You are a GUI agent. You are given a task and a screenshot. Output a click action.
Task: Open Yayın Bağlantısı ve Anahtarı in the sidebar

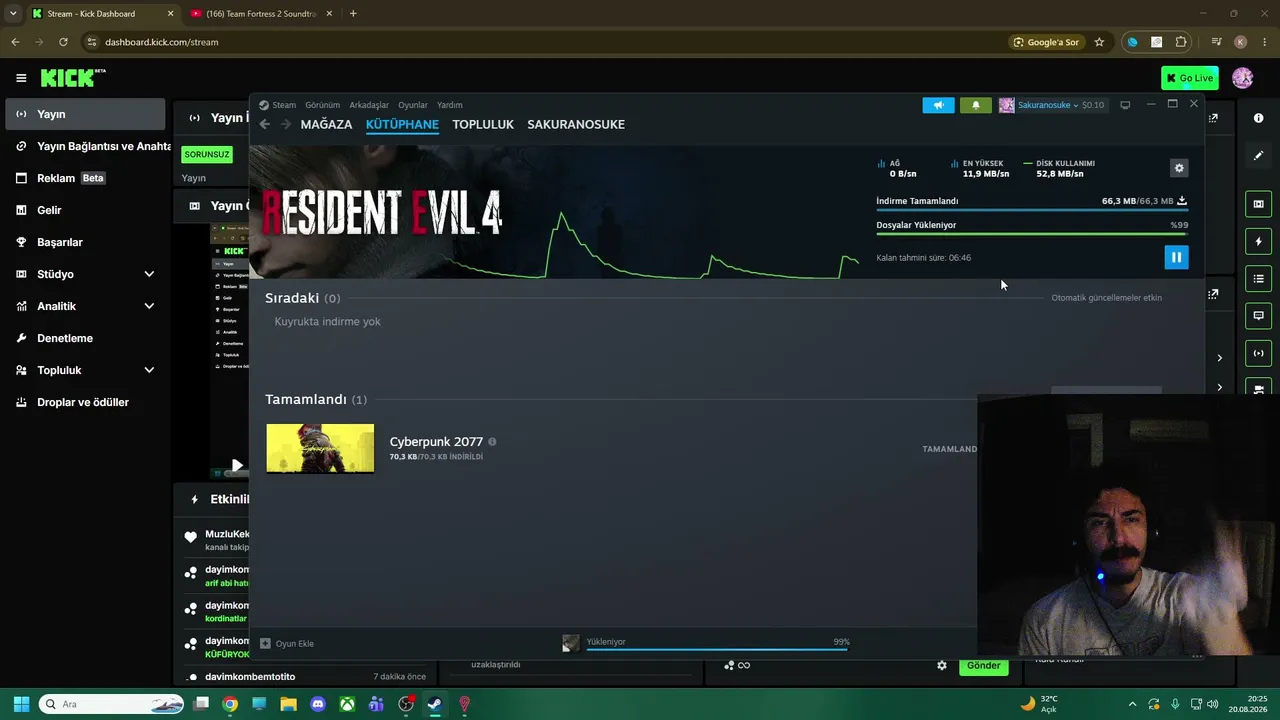click(88, 146)
